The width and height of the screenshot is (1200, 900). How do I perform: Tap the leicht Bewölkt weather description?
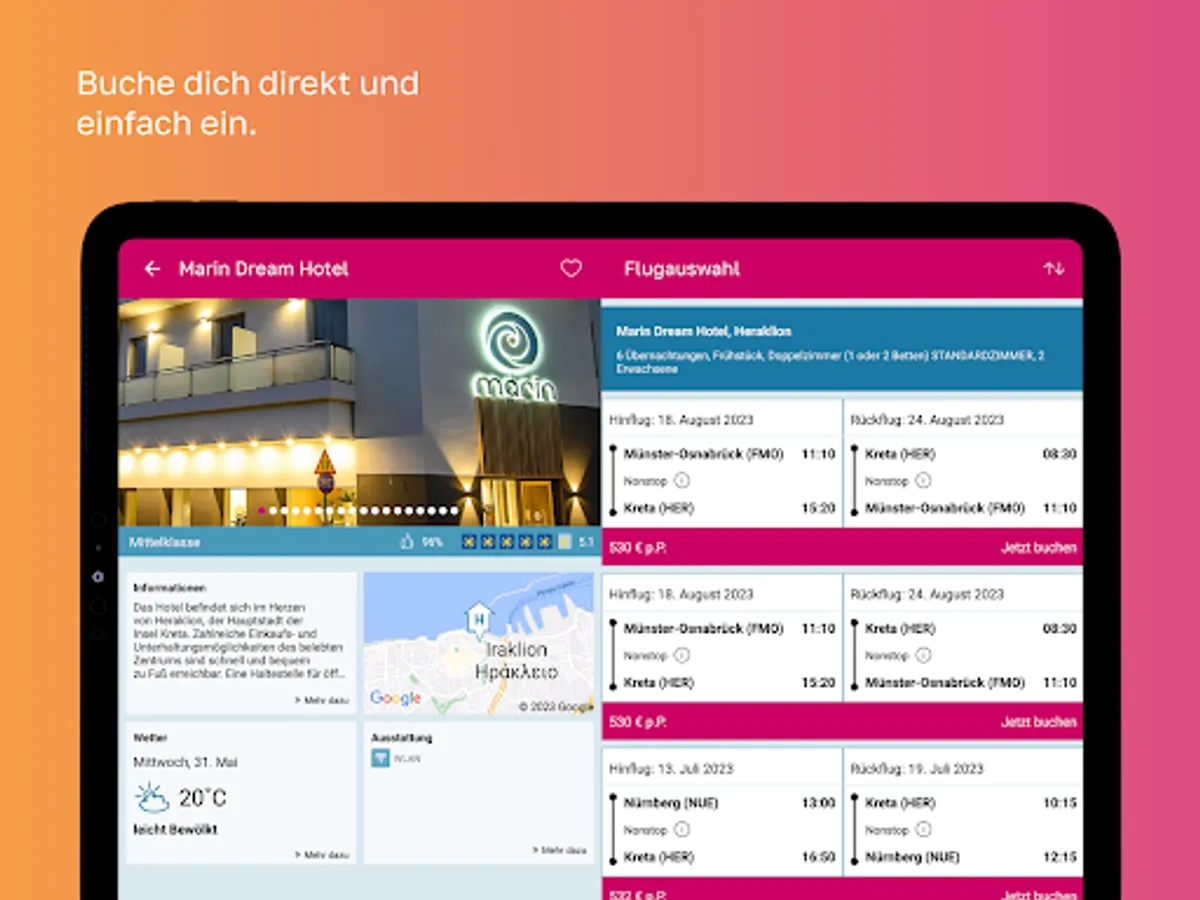175,830
